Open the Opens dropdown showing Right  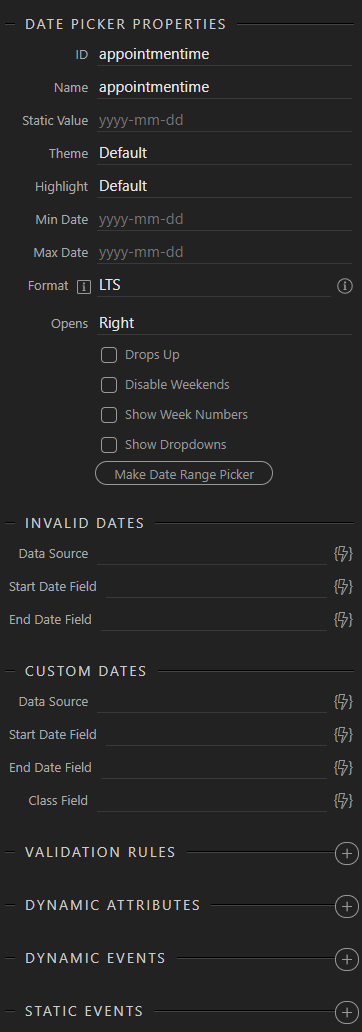click(224, 323)
